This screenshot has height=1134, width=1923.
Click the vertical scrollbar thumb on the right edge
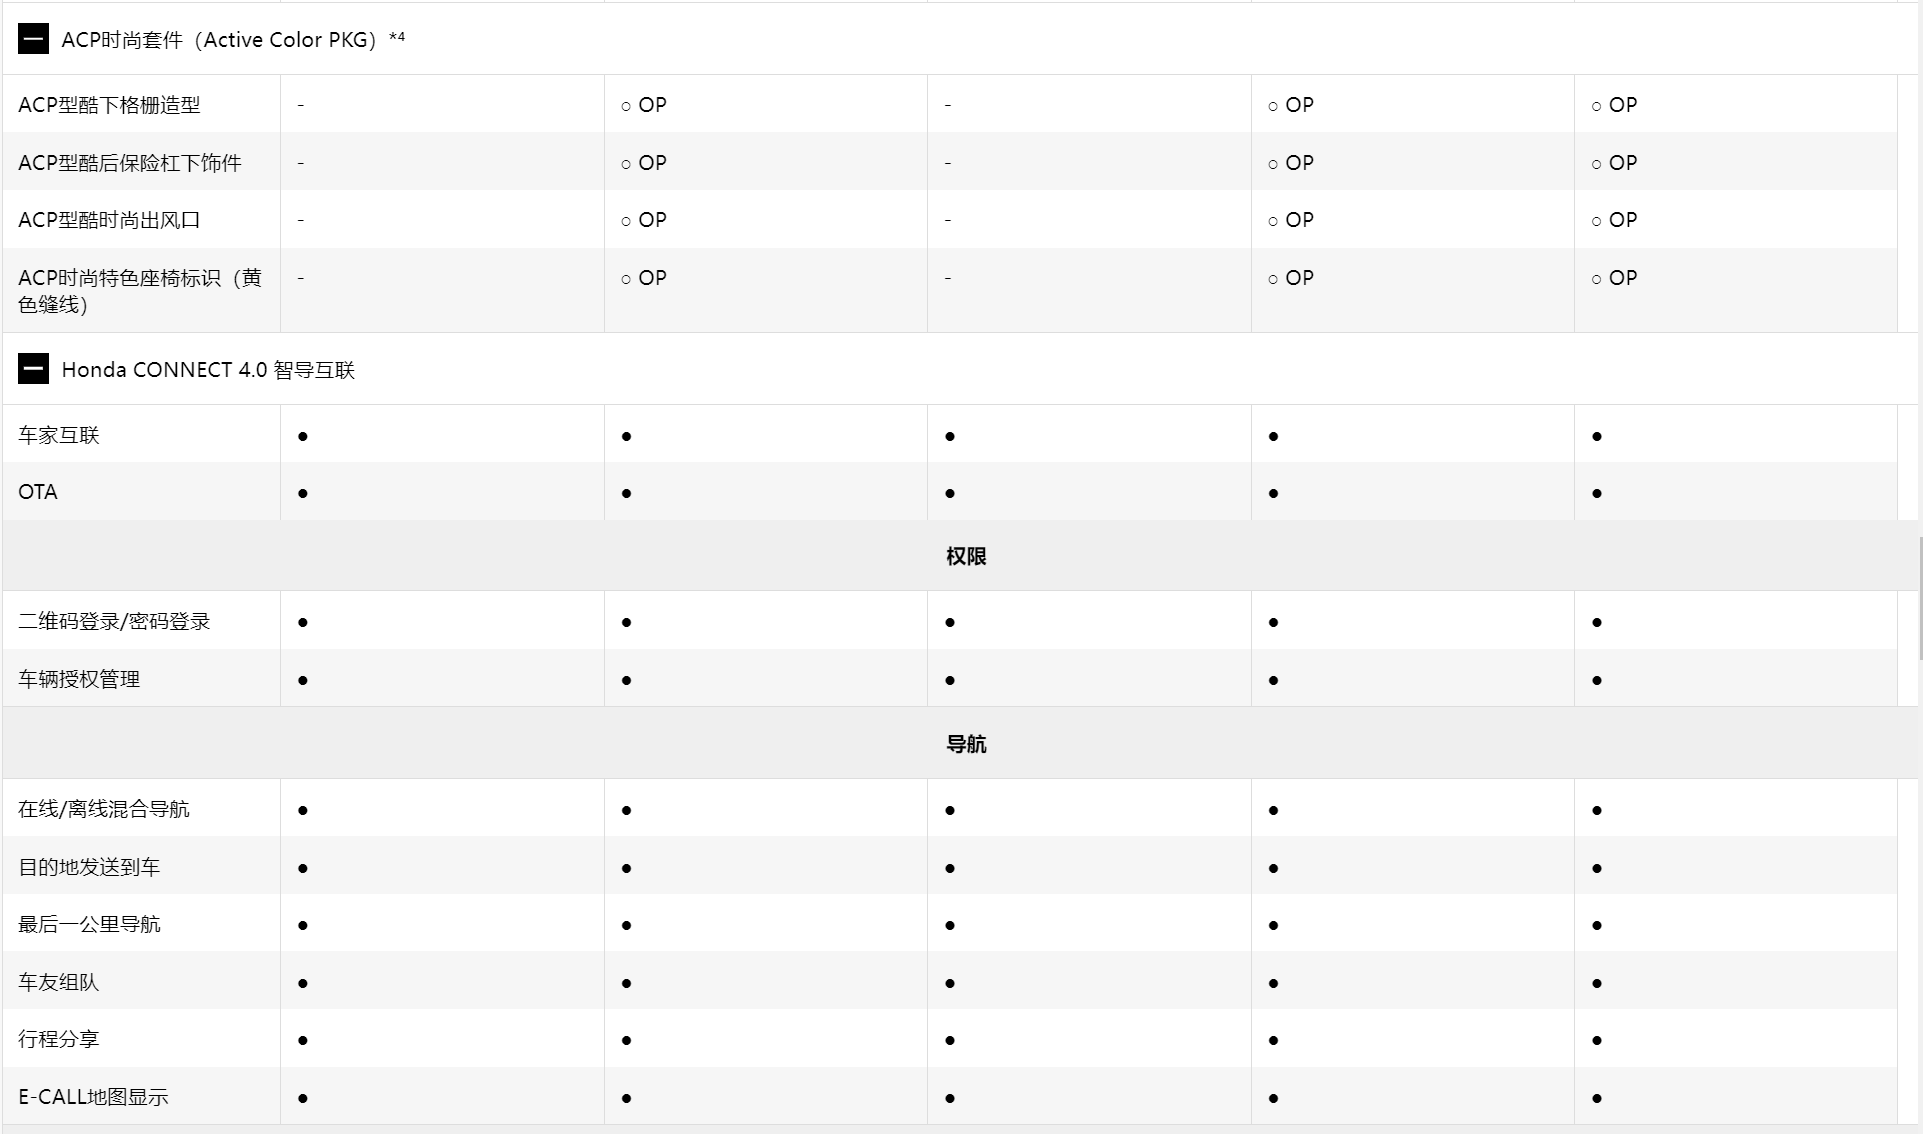coord(1920,598)
